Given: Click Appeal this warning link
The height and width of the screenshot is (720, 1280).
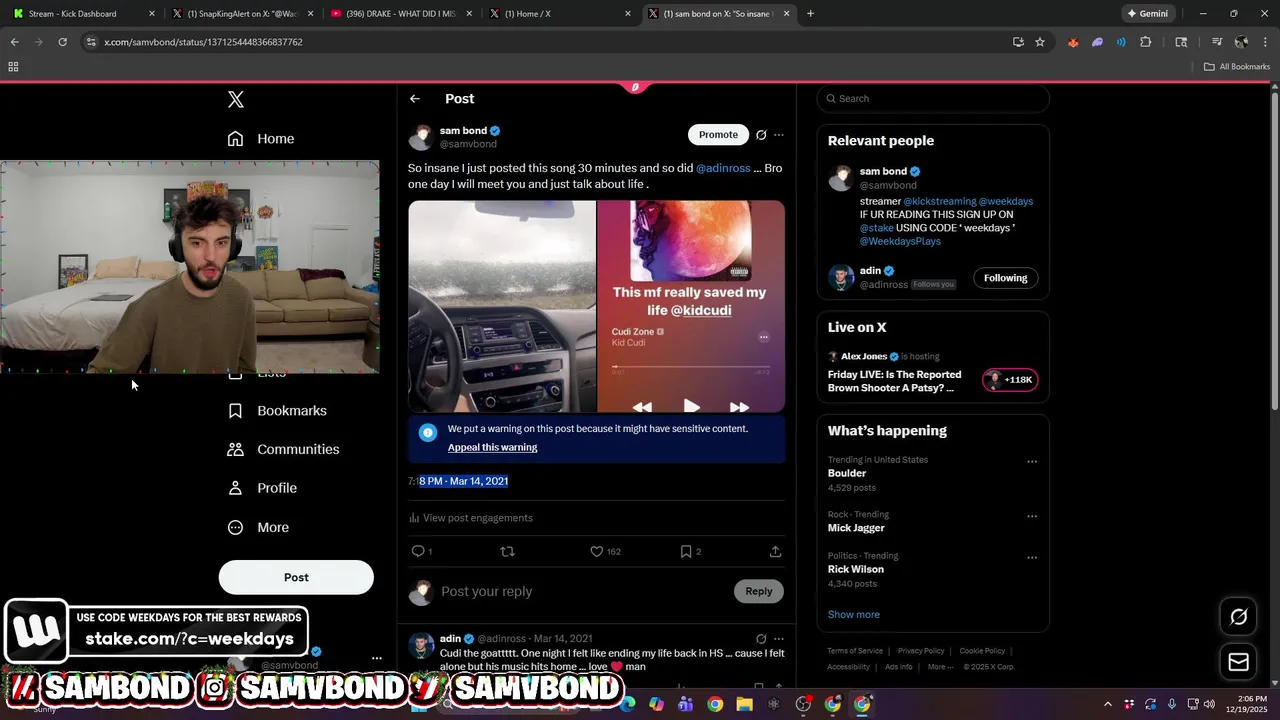Looking at the screenshot, I should (492, 447).
